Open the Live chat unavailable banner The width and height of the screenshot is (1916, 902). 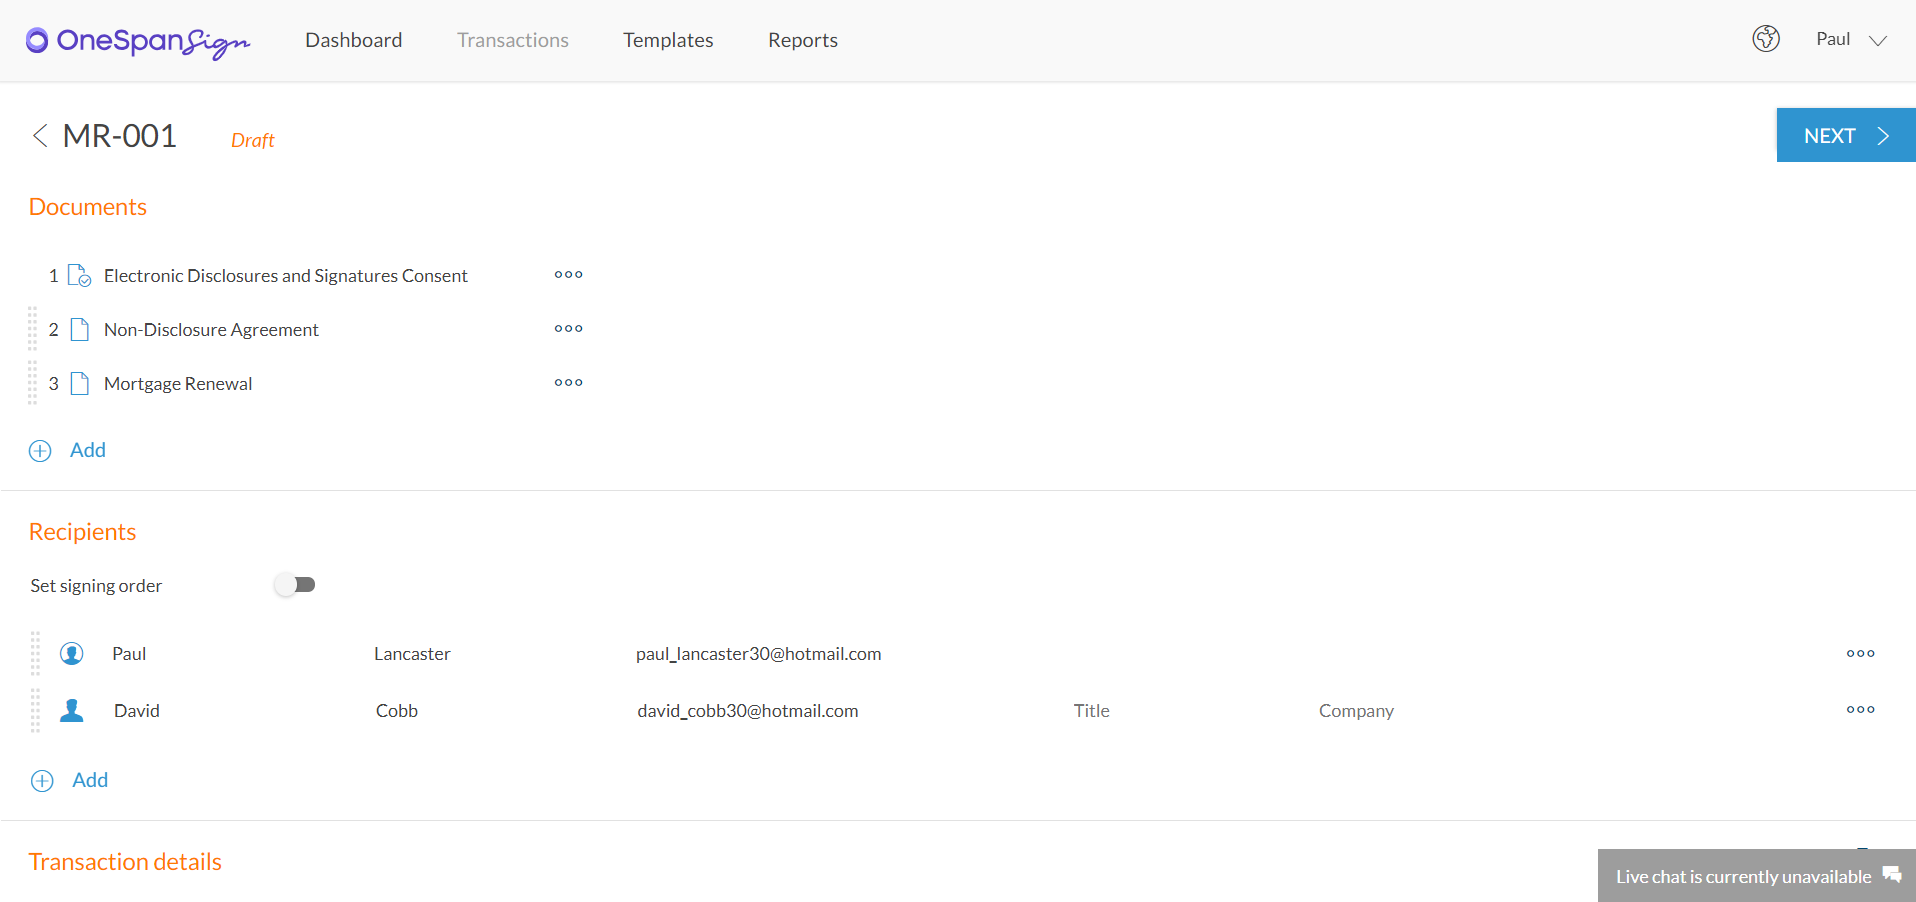(x=1757, y=876)
